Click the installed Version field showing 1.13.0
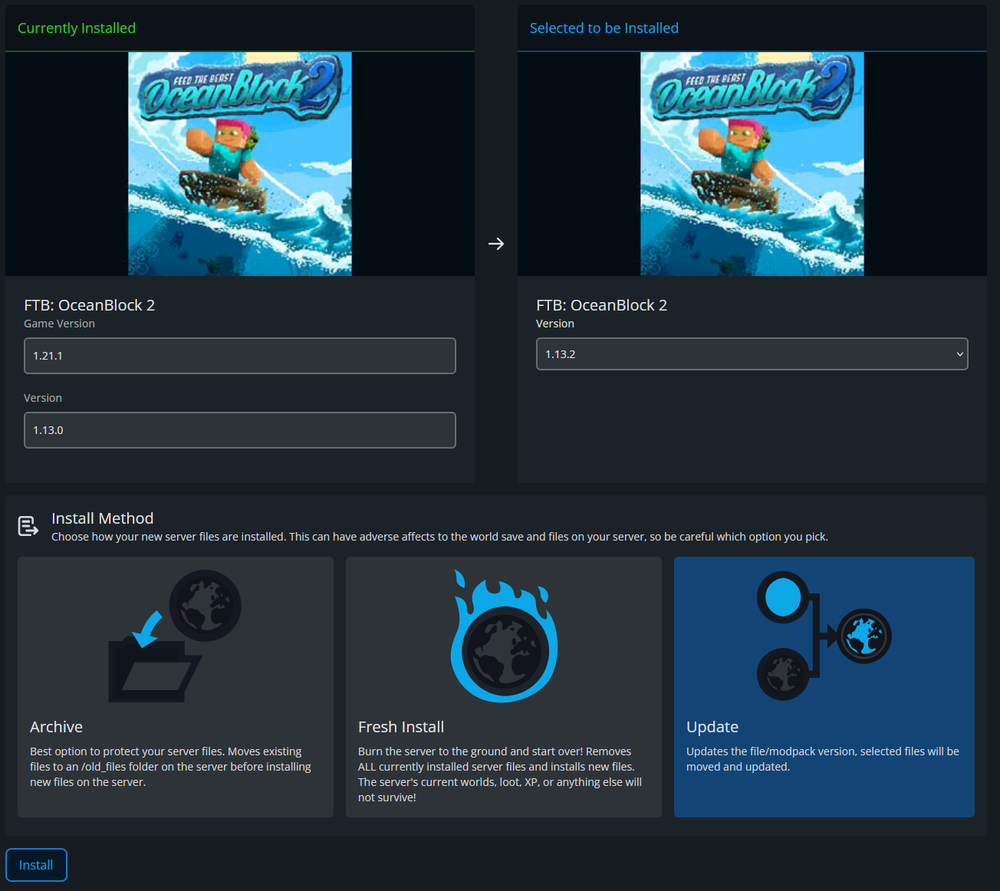Viewport: 1000px width, 891px height. pyautogui.click(x=240, y=430)
